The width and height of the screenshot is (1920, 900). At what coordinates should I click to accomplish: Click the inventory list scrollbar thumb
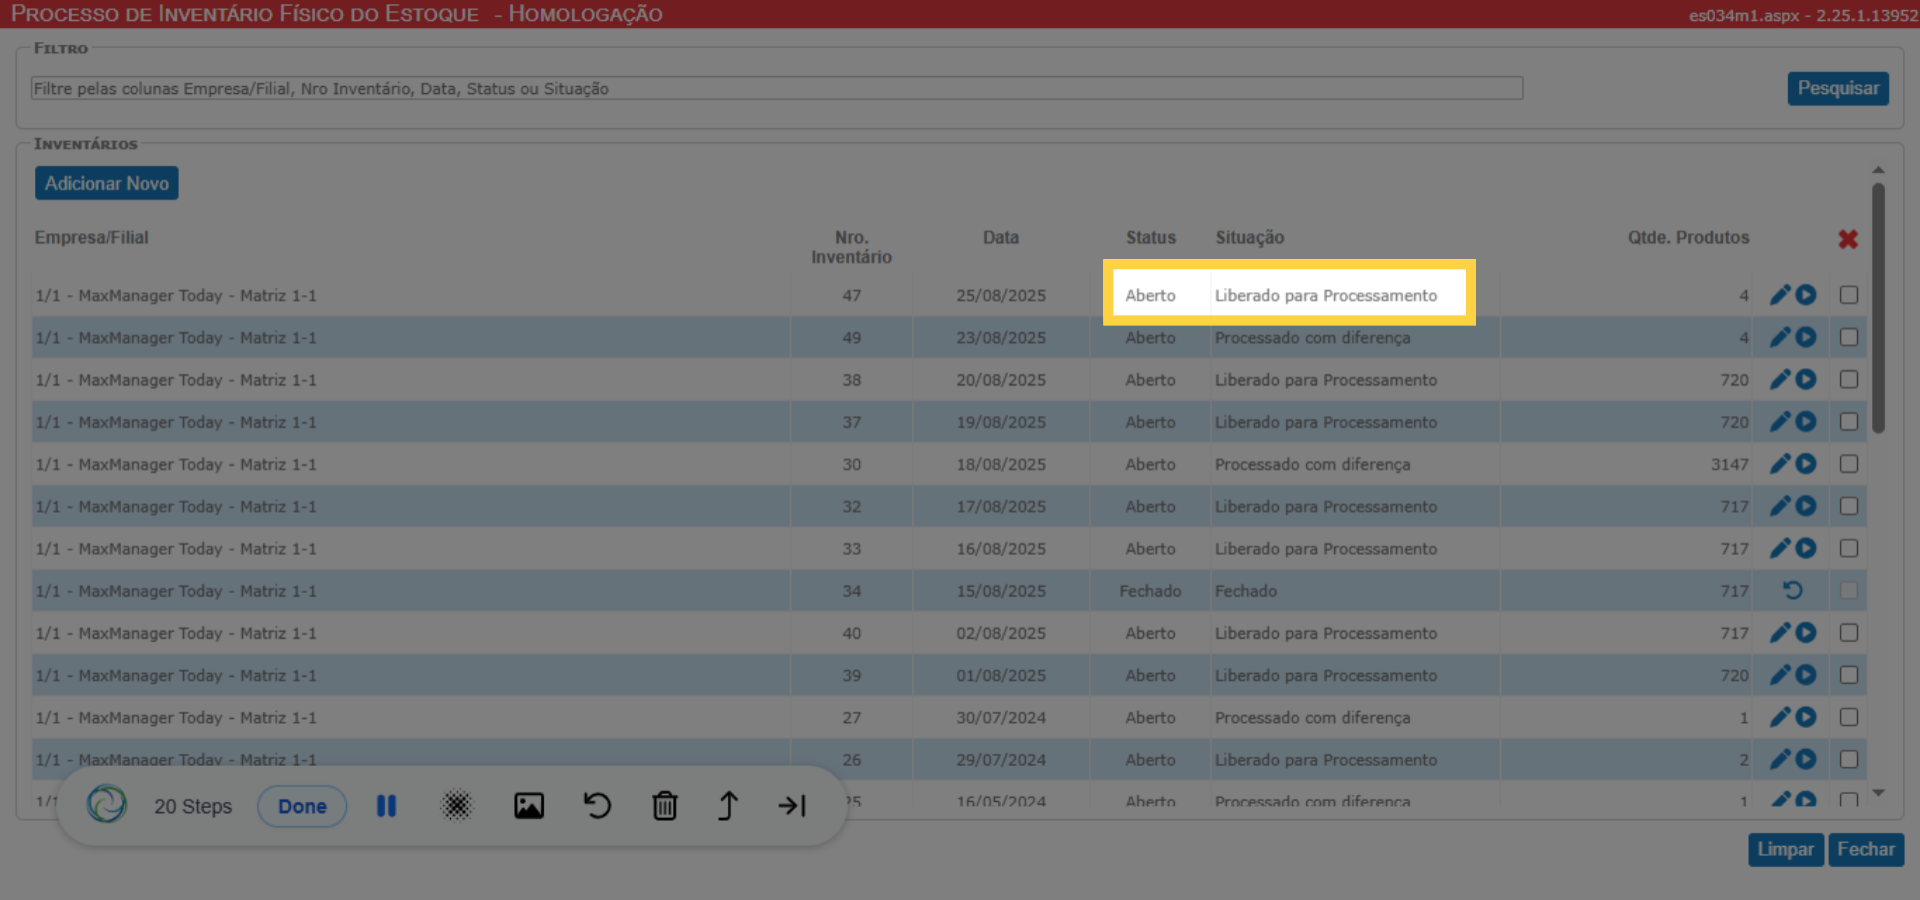point(1878,308)
